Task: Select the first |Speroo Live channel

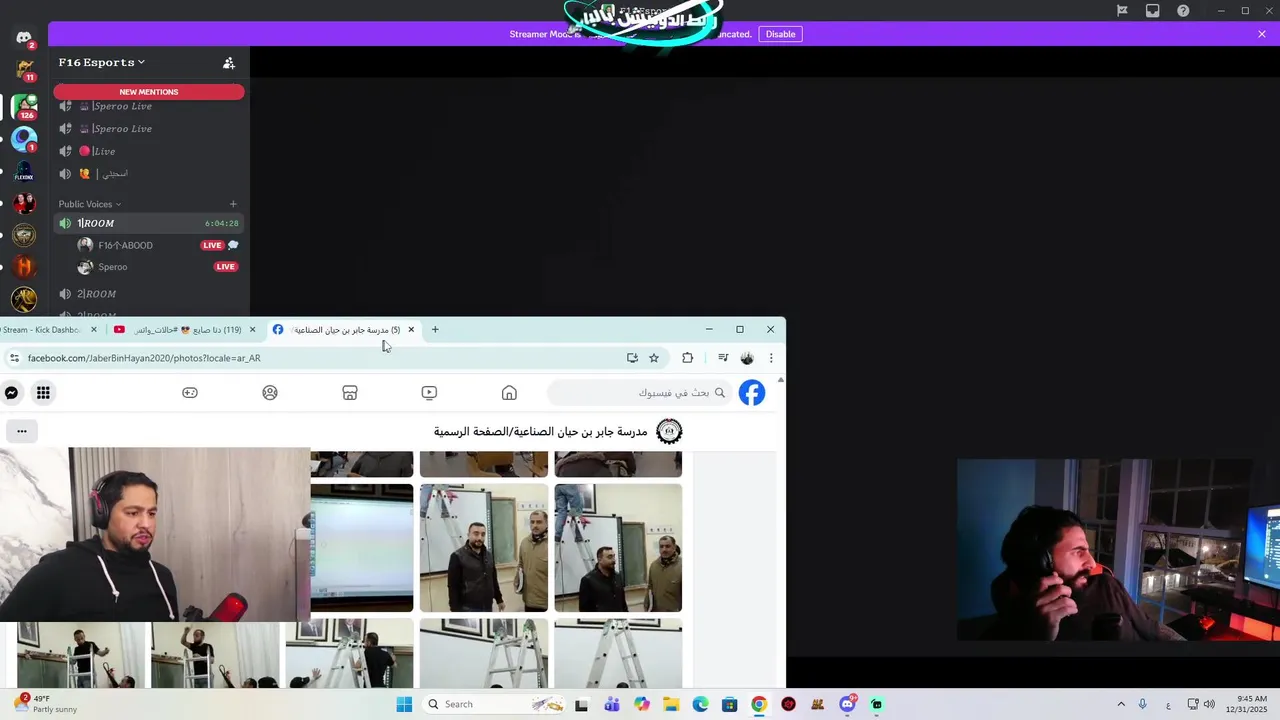Action: pyautogui.click(x=149, y=106)
